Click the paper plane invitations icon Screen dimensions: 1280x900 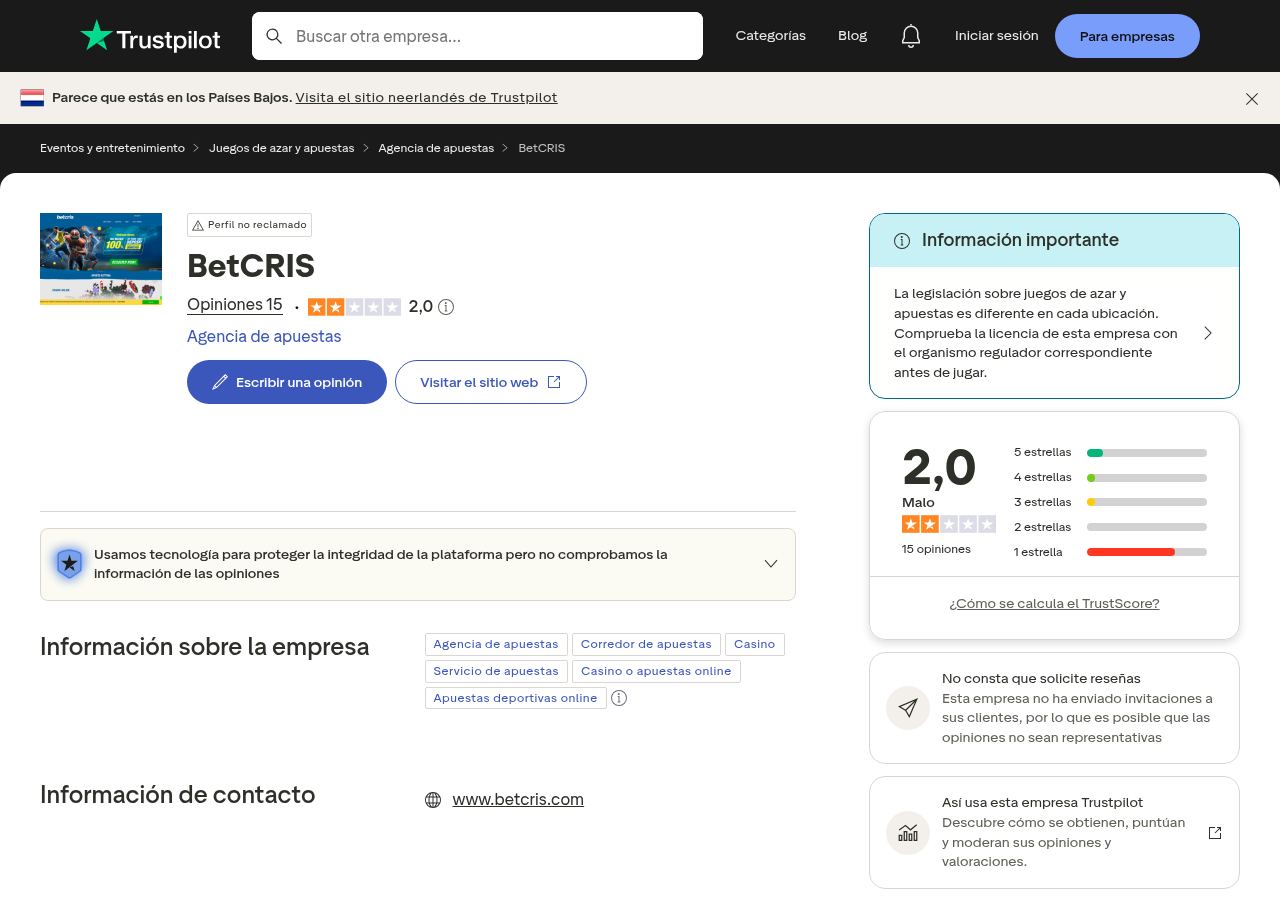point(908,708)
